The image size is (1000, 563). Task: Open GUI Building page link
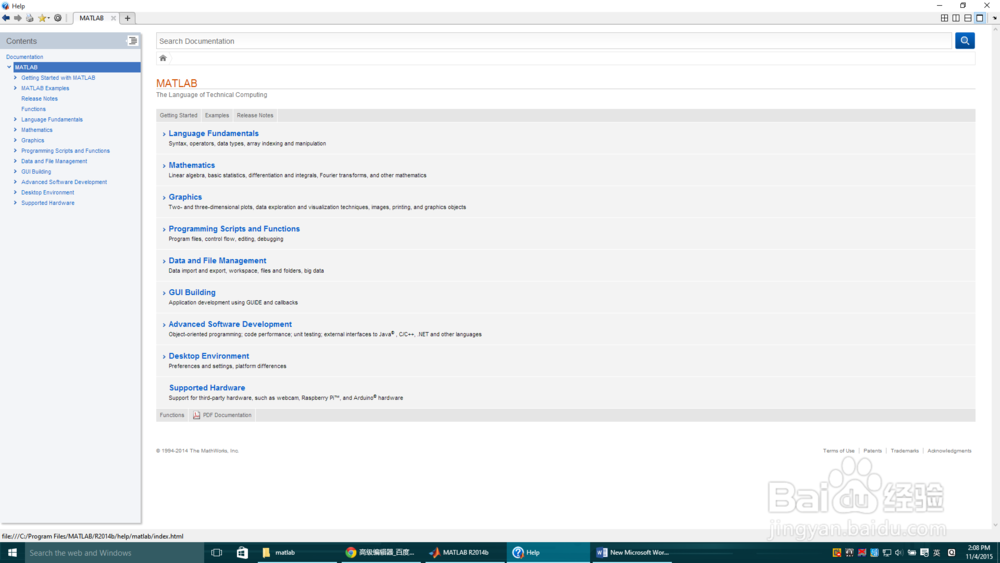[192, 293]
